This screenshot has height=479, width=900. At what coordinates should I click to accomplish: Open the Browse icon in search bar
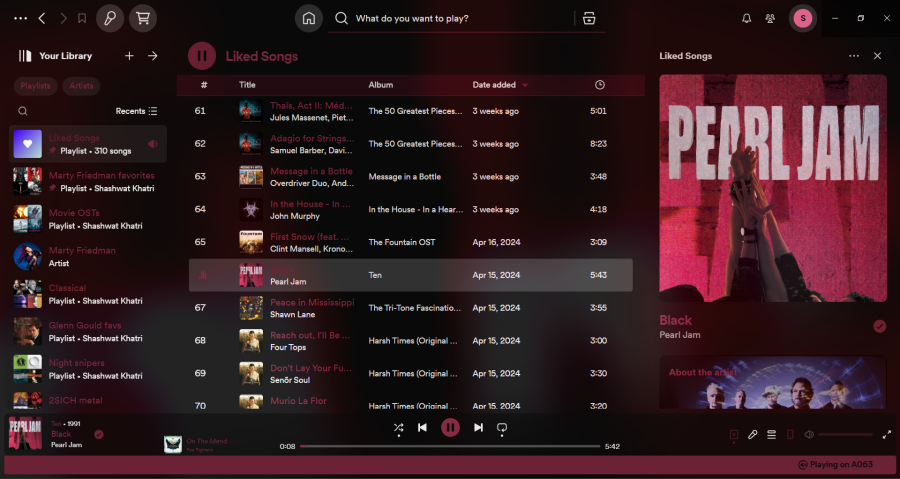589,18
